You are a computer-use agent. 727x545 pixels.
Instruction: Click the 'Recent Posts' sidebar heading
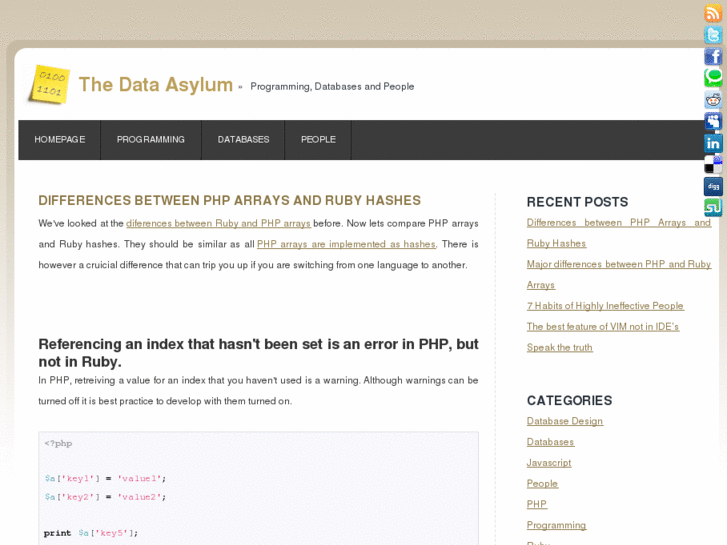pos(577,202)
